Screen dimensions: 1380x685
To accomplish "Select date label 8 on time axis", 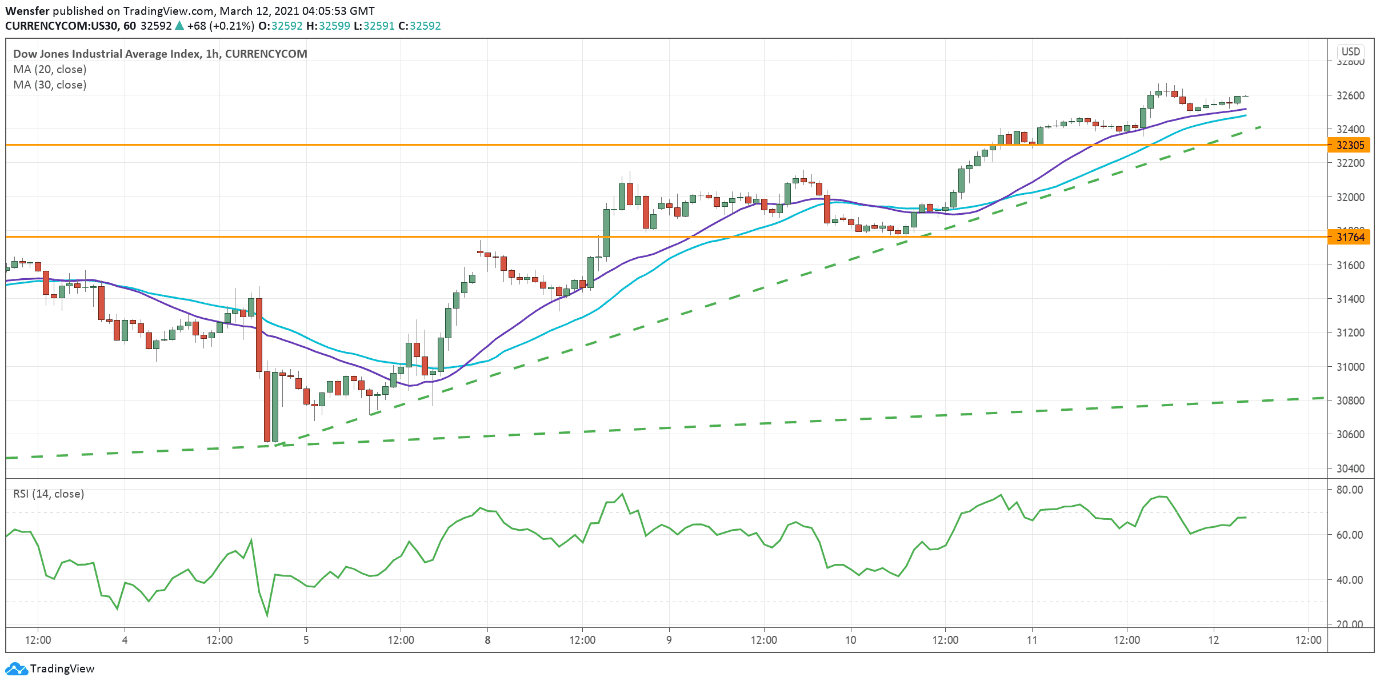I will pos(487,640).
